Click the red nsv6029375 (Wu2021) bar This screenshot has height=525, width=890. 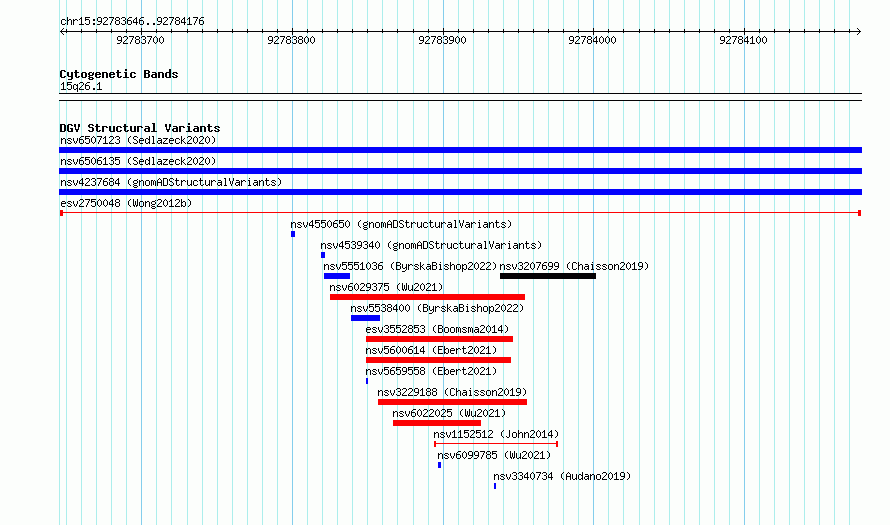427,297
